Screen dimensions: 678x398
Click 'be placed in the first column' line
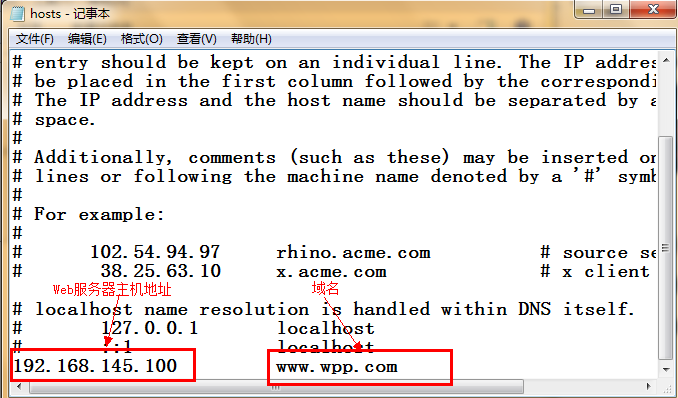coord(334,81)
